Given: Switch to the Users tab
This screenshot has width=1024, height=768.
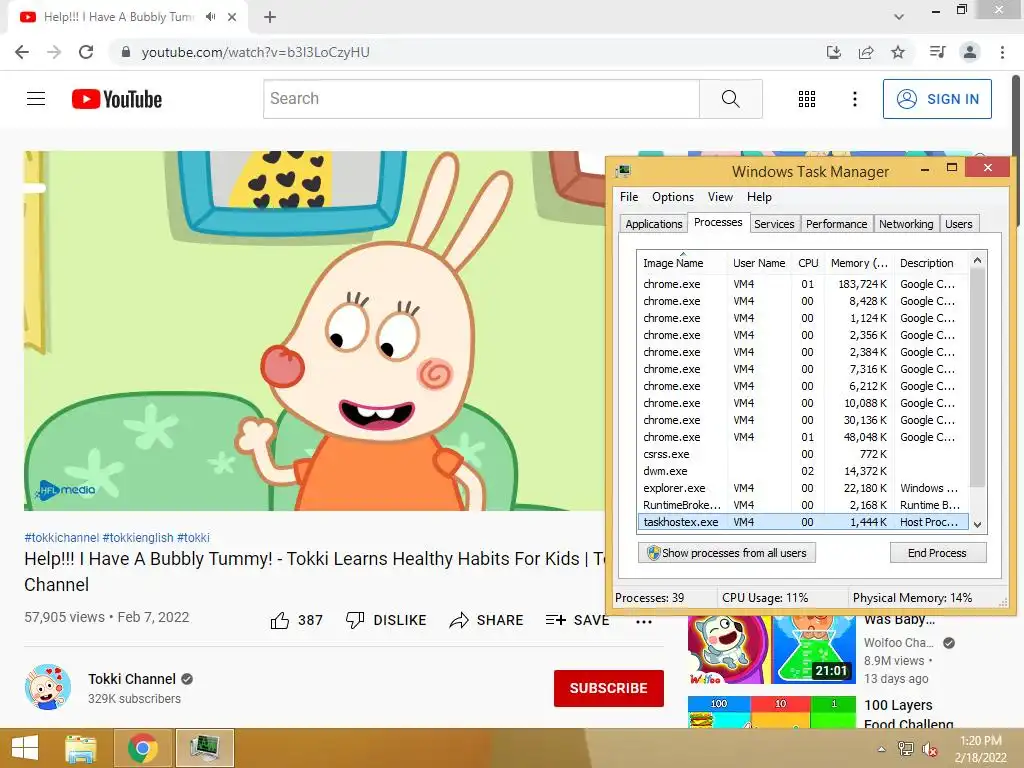Looking at the screenshot, I should [958, 224].
